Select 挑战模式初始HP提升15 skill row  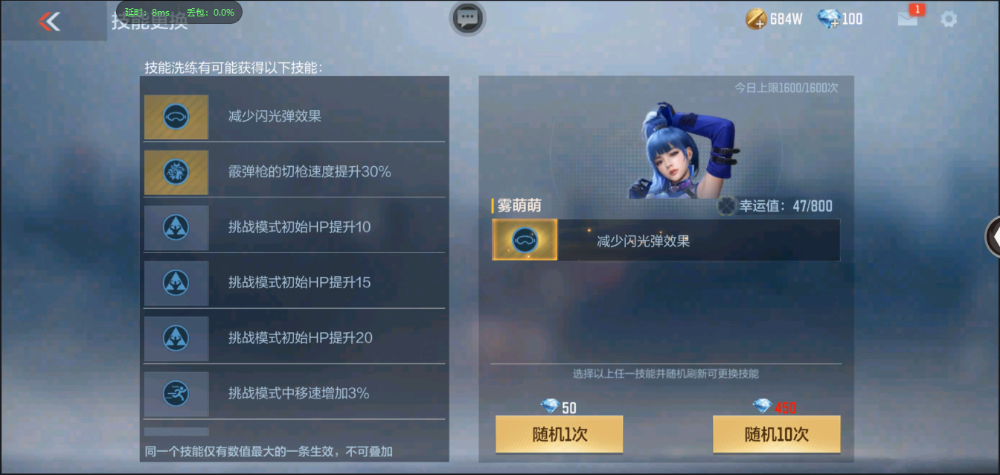click(294, 282)
